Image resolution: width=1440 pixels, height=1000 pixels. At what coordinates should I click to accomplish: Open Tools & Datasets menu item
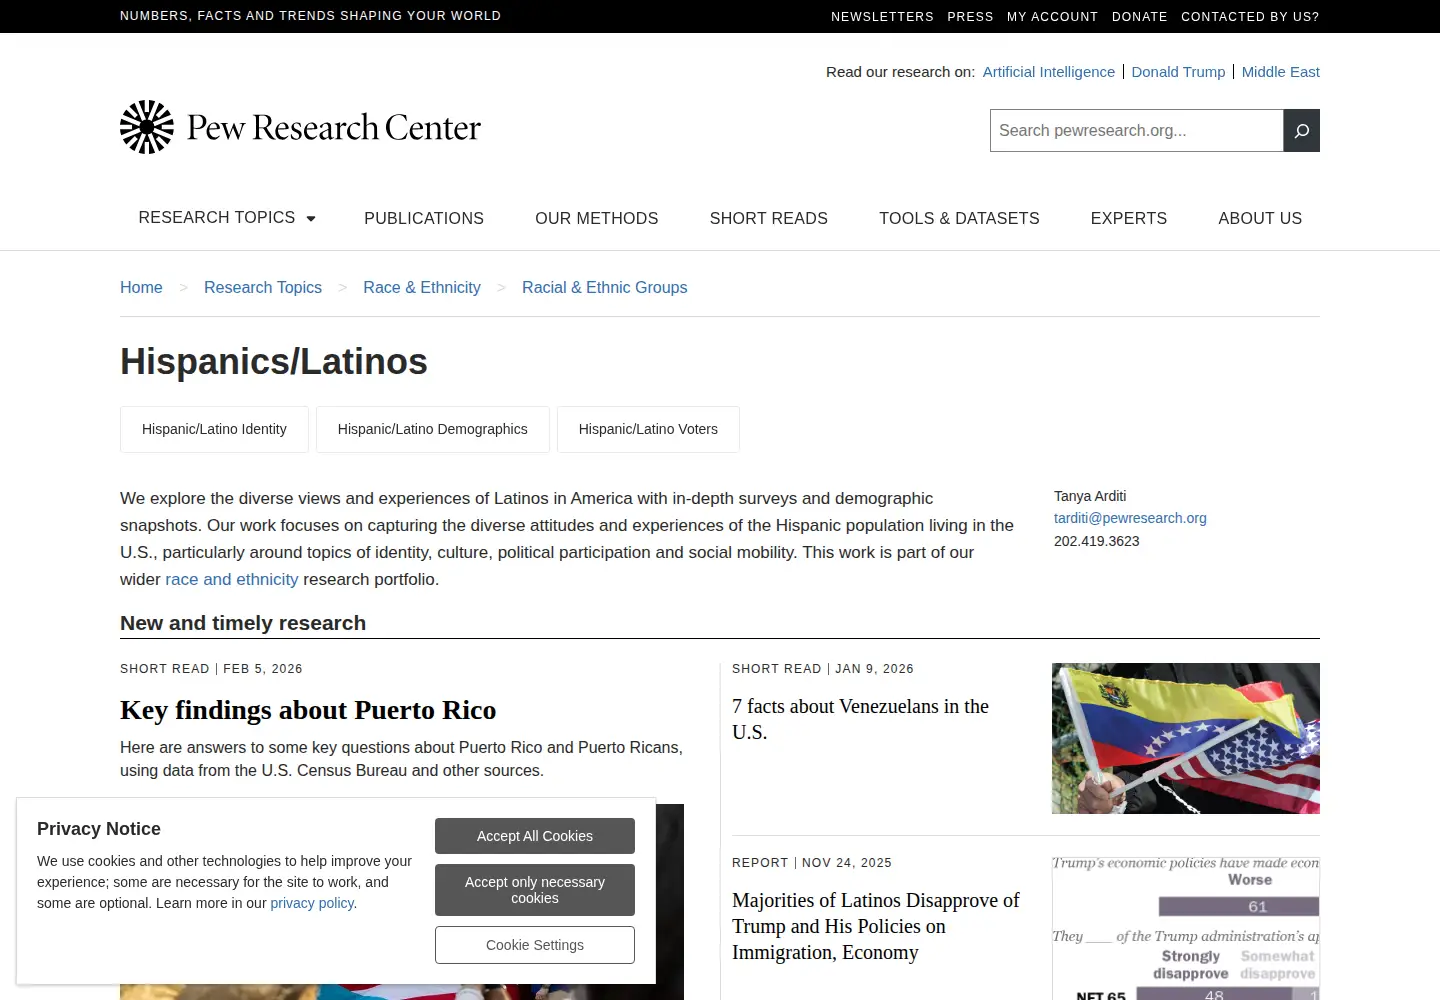point(959,218)
